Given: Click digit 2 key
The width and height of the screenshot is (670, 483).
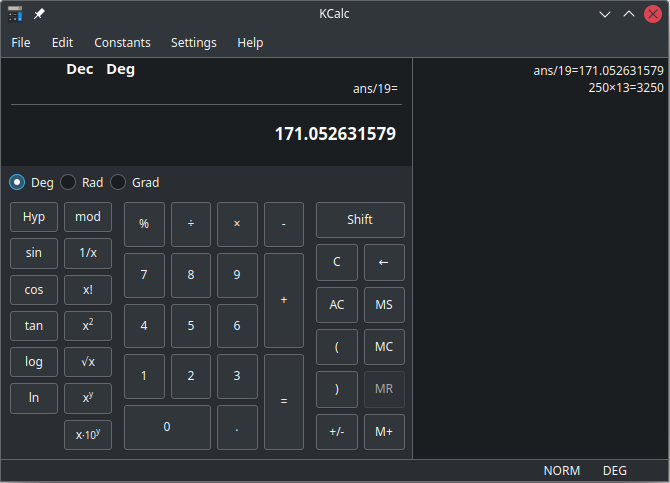Looking at the screenshot, I should [x=191, y=376].
